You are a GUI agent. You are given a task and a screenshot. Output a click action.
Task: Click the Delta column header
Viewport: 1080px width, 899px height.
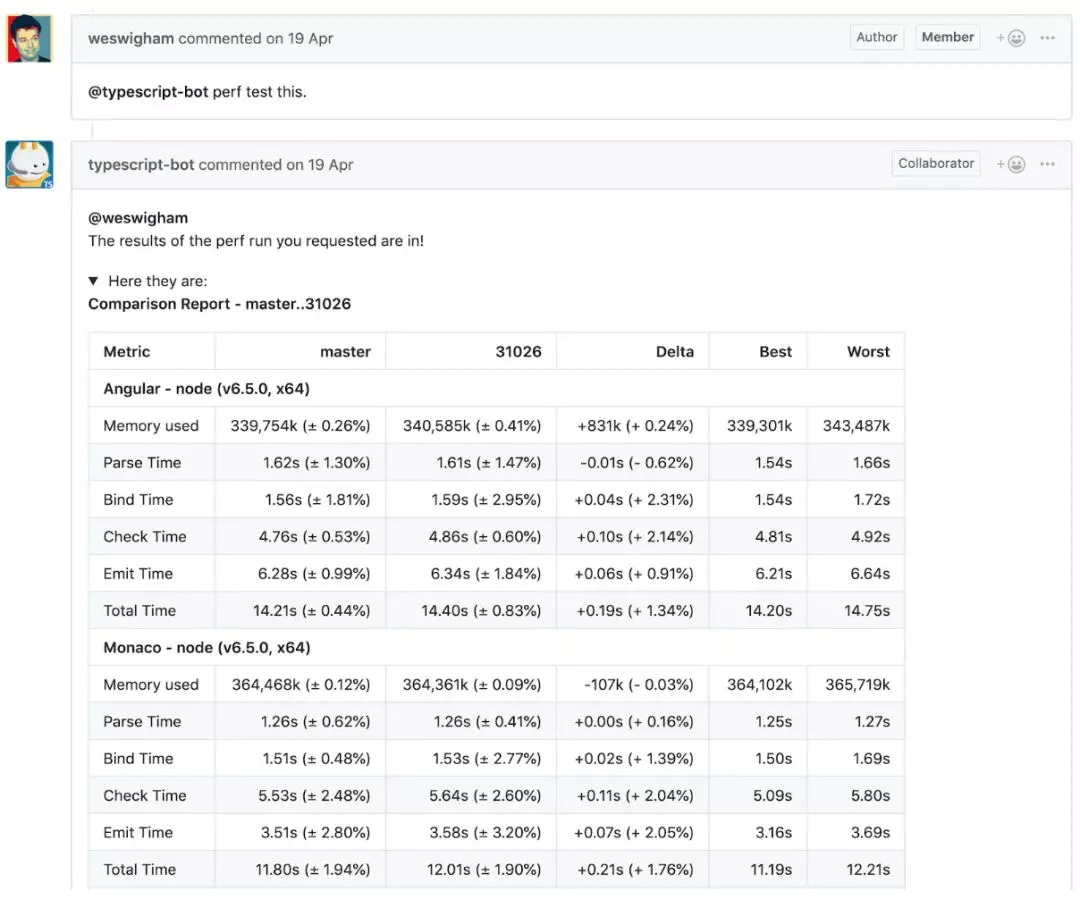click(675, 352)
